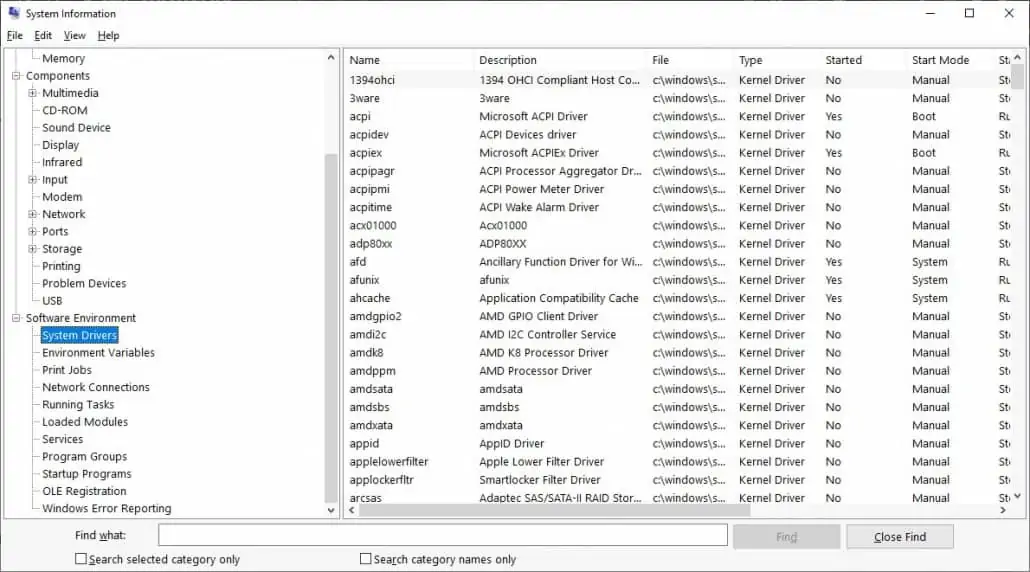Viewport: 1030px width, 572px height.
Task: Click the driver list scroll-left arrow
Action: pos(352,510)
